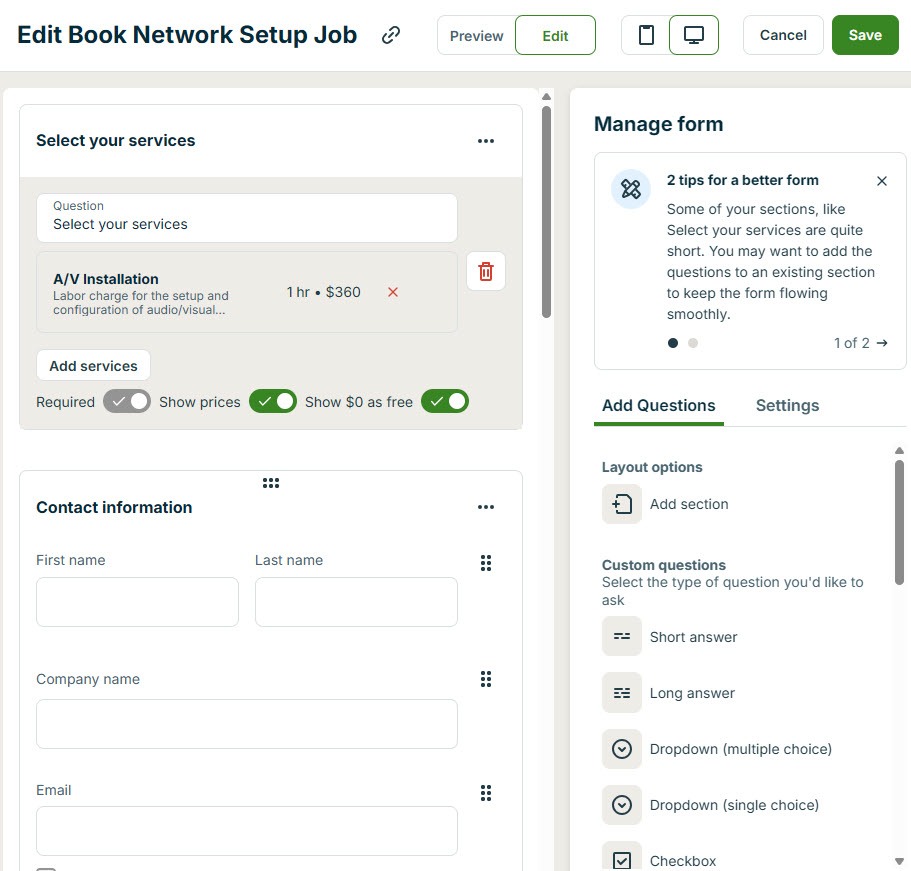The height and width of the screenshot is (871, 911).
Task: Go to next tip arrow
Action: (882, 343)
